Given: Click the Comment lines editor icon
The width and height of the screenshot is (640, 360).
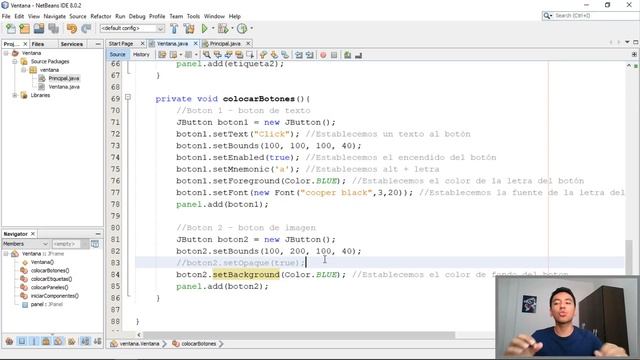Looking at the screenshot, I should pyautogui.click(x=347, y=55).
